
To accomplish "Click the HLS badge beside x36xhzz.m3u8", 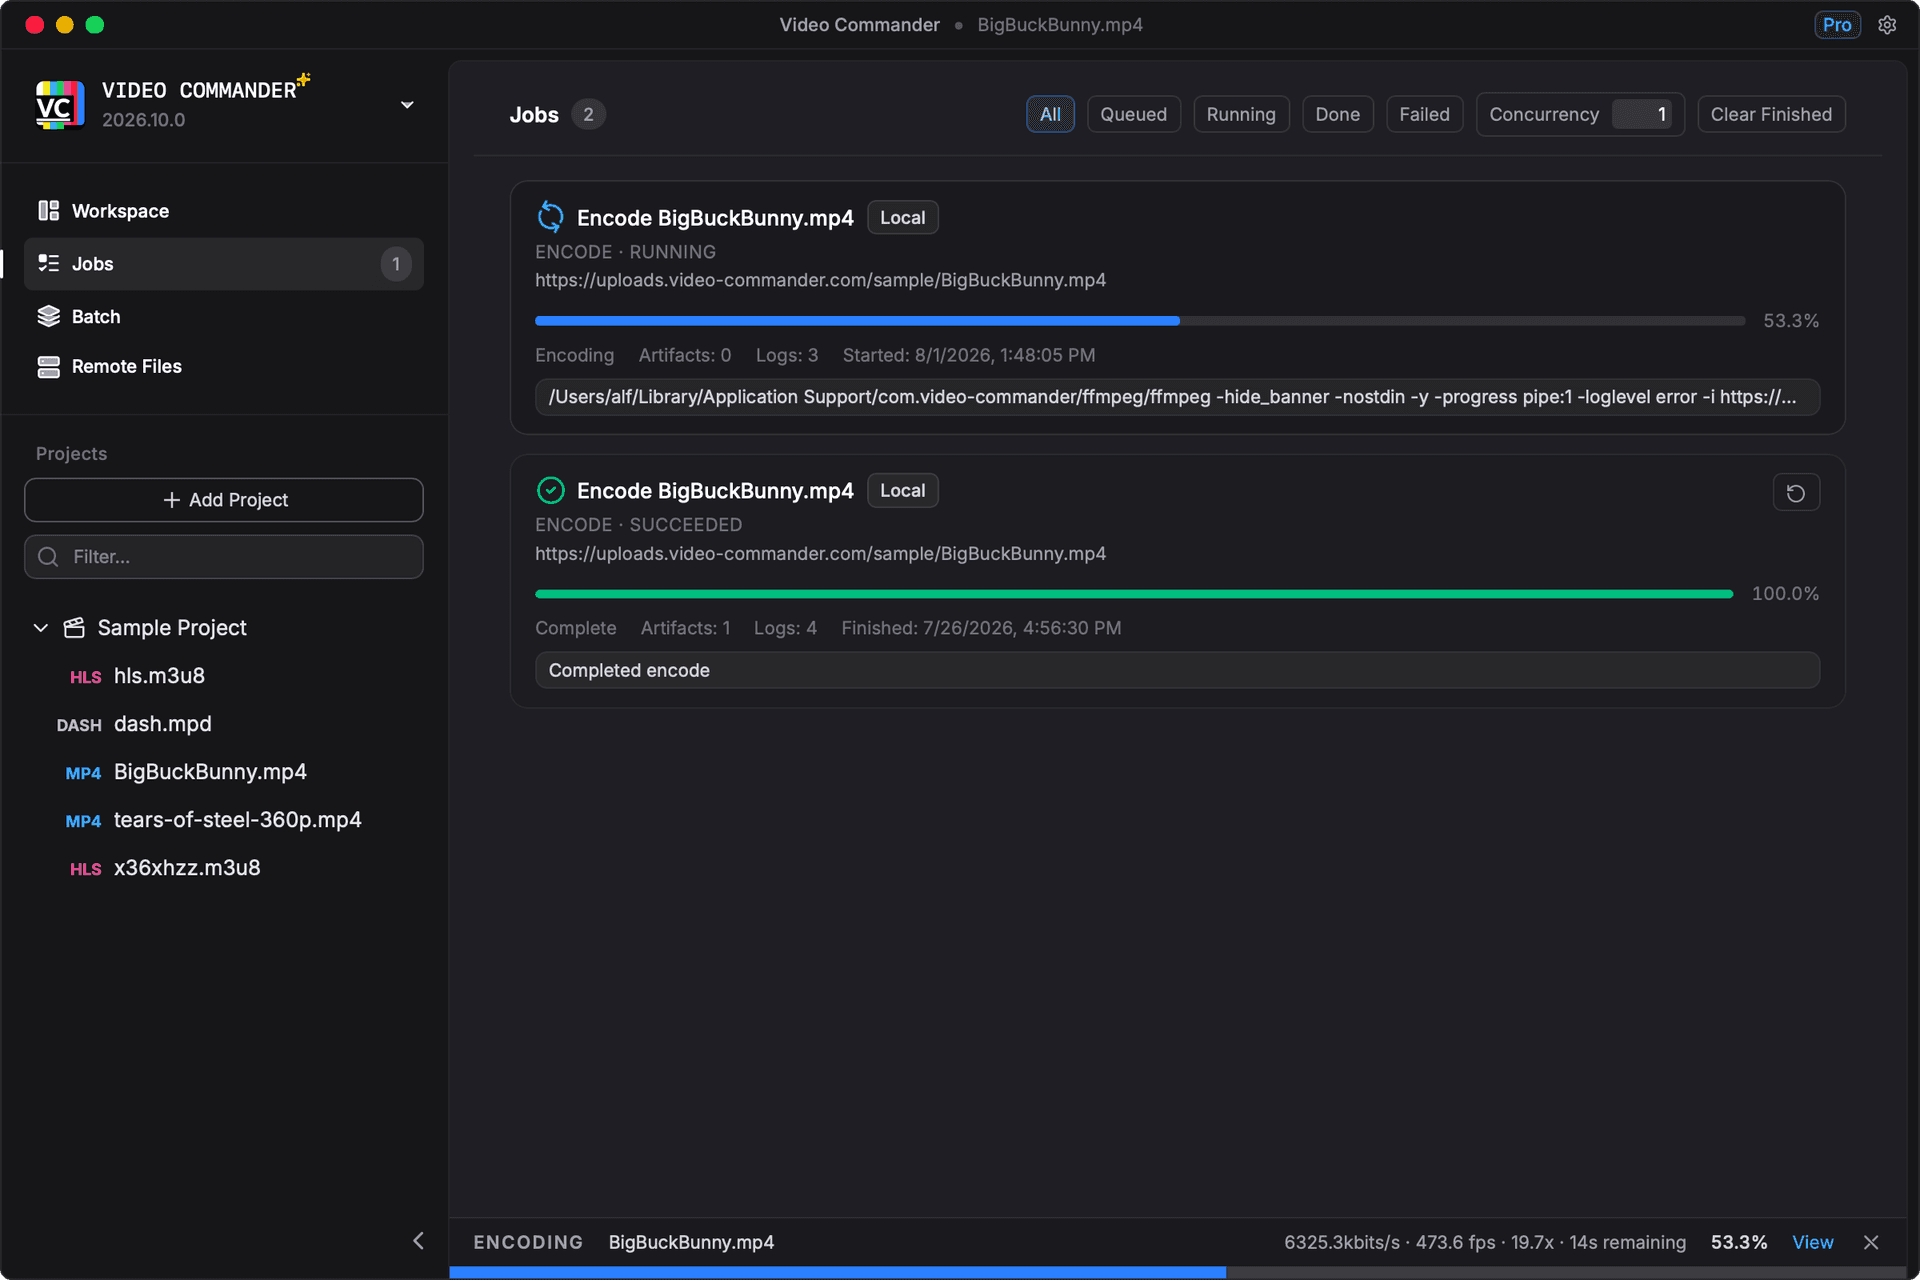I will (x=85, y=869).
